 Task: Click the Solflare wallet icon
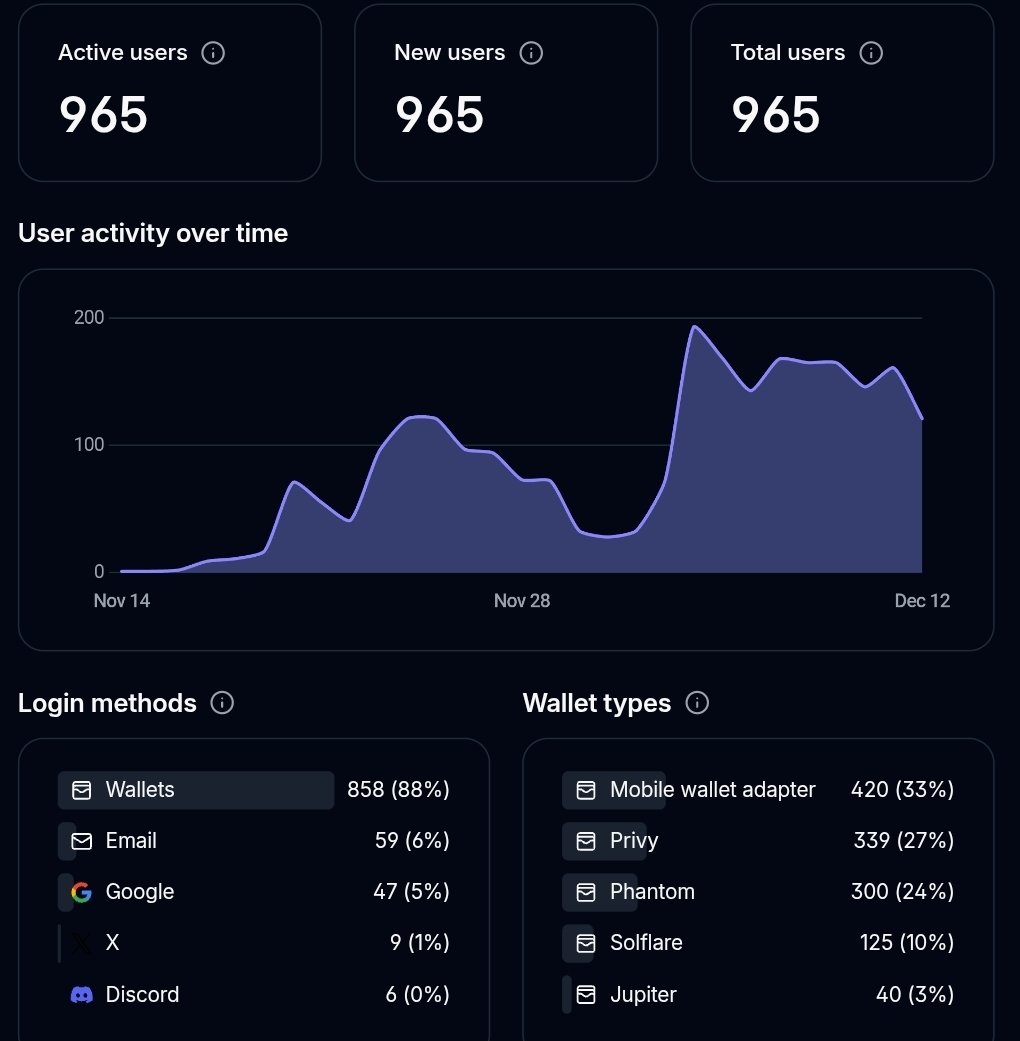click(585, 943)
